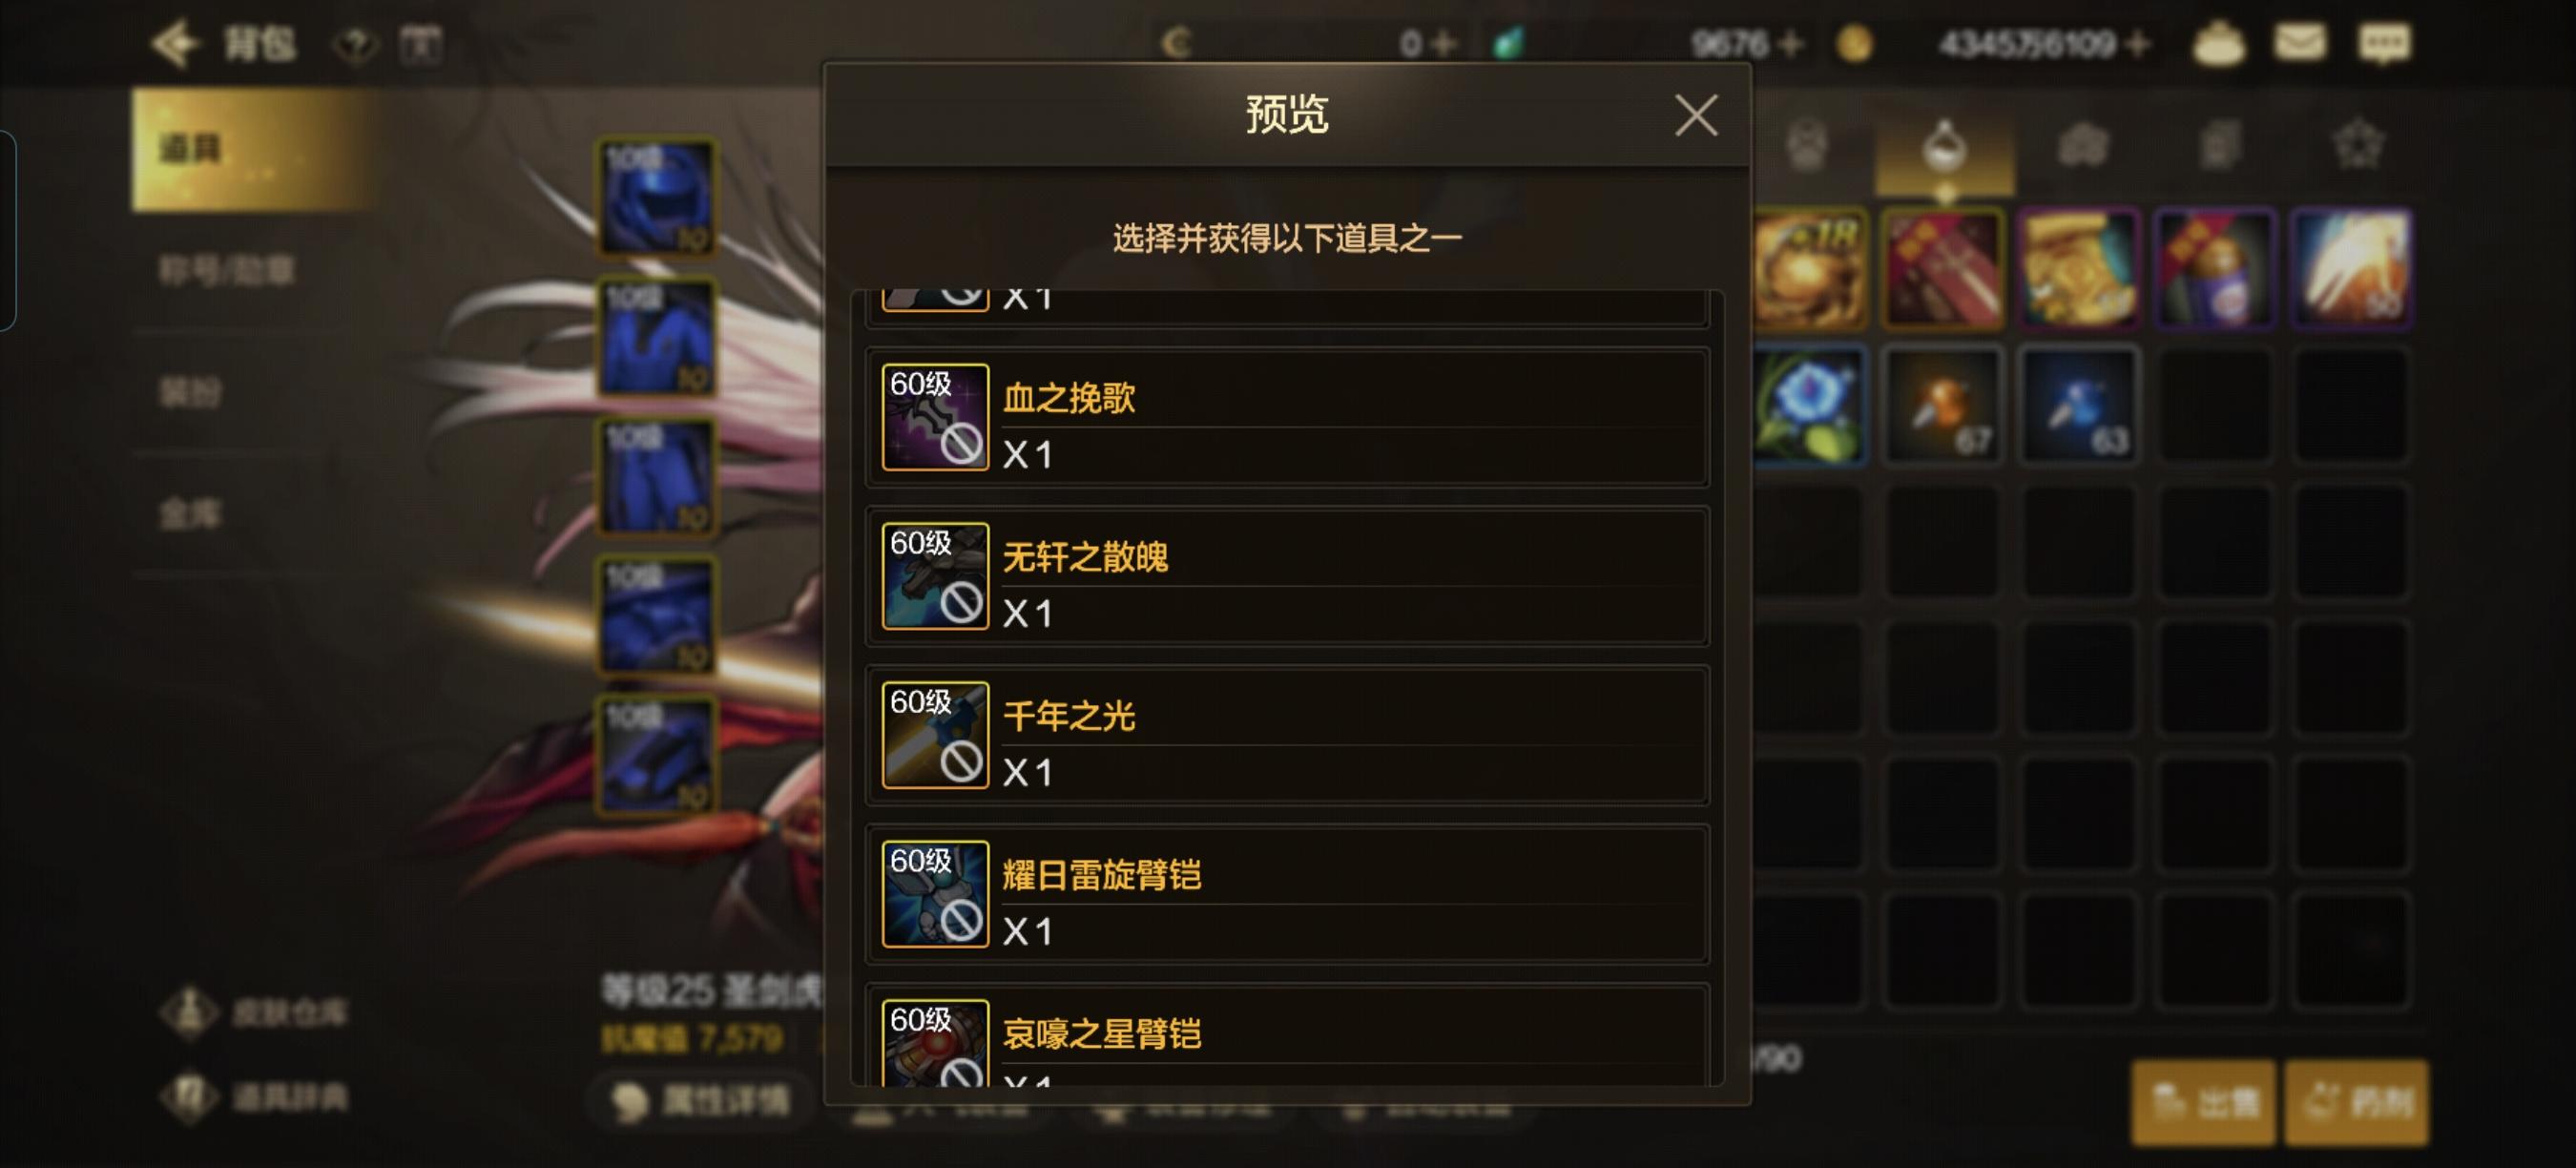Click the 血之挽歌 item name row

(x=1287, y=417)
